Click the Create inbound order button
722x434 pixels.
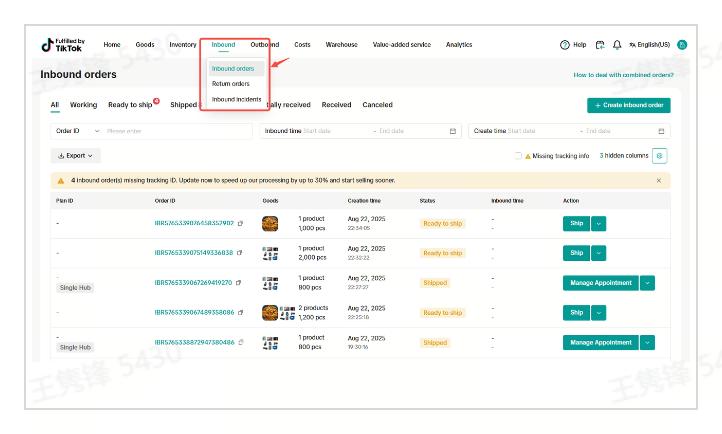pyautogui.click(x=629, y=105)
